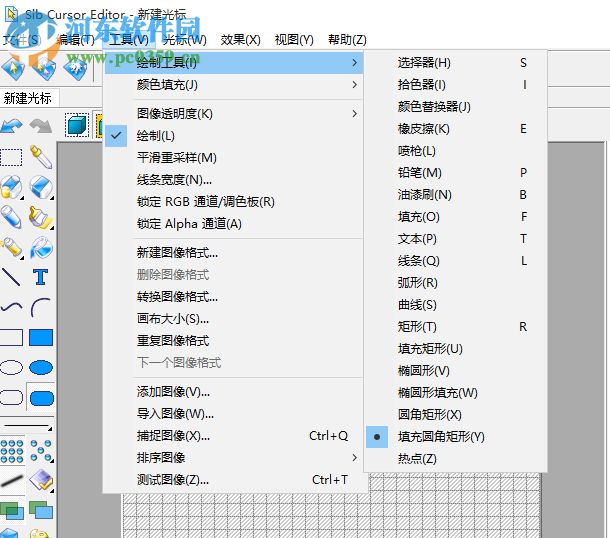Select the filled blue rectangle tool
This screenshot has height=538, width=610.
41,337
